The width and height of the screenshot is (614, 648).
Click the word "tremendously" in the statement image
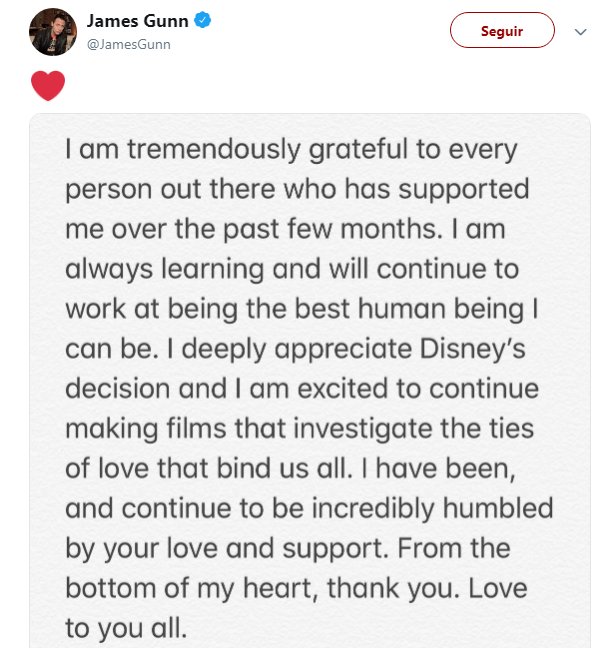(204, 150)
